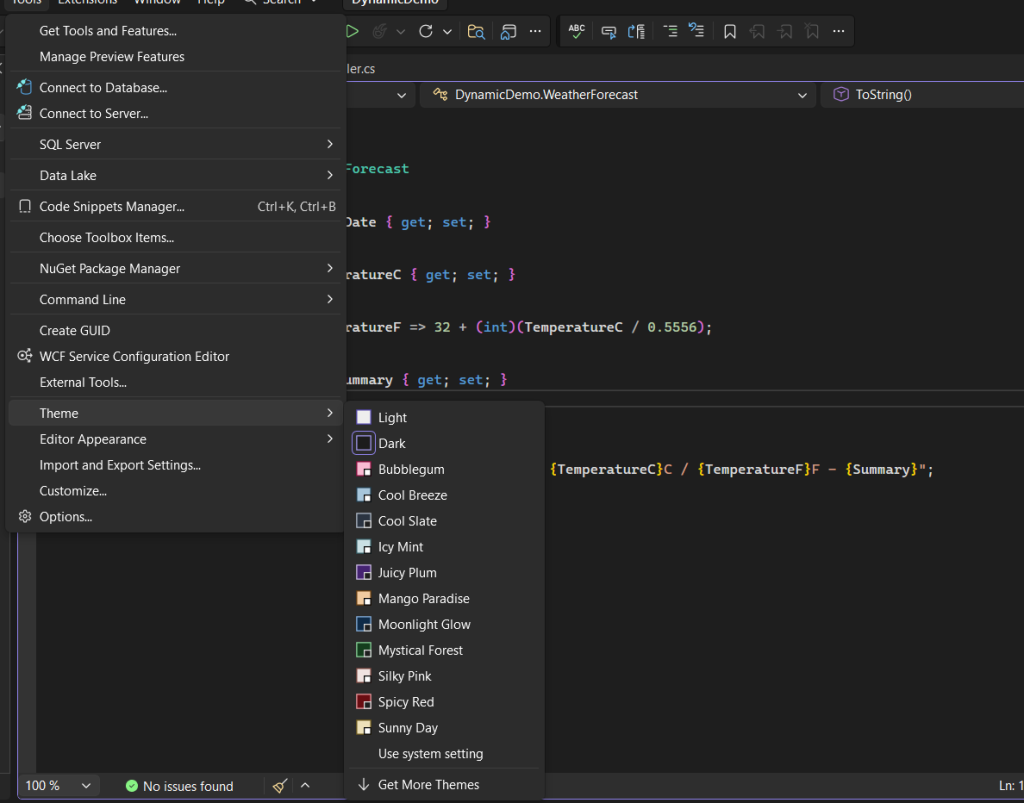Click the Connect to Database icon
Viewport: 1024px width, 803px height.
click(x=24, y=87)
